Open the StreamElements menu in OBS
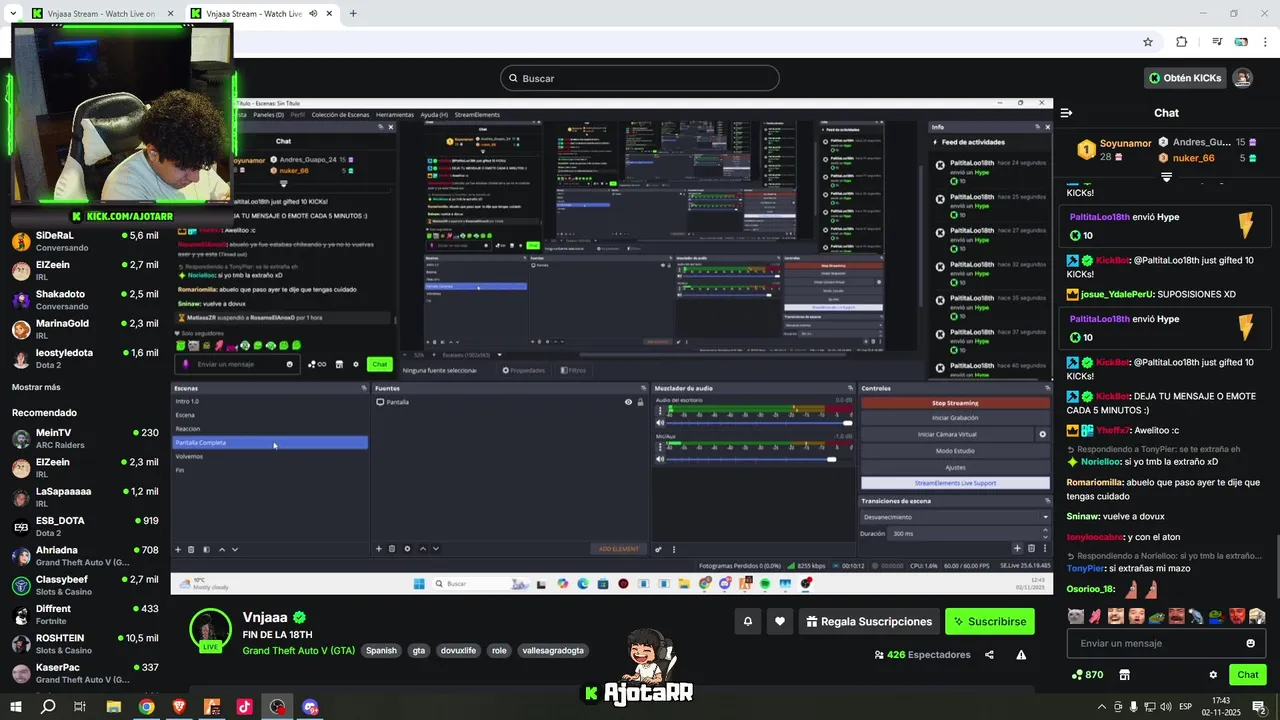The width and height of the screenshot is (1280, 720). (x=477, y=115)
